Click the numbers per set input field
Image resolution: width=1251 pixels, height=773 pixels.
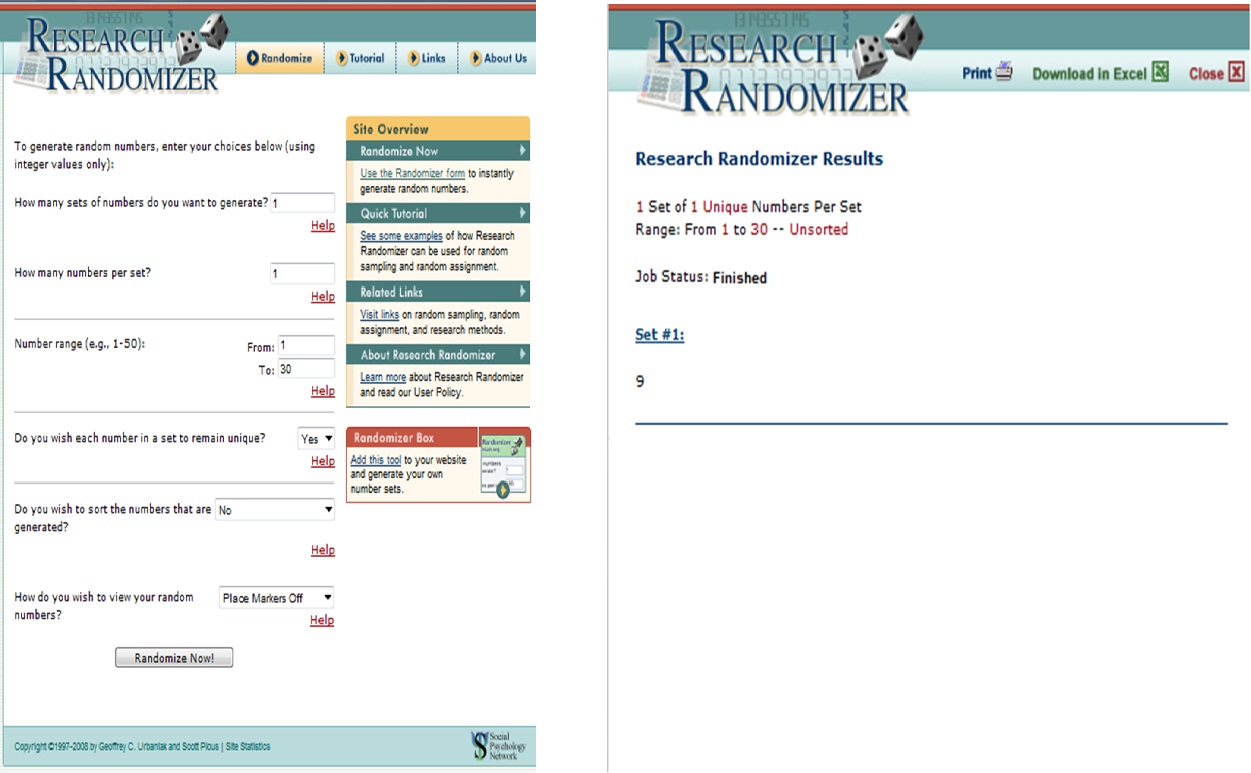point(303,273)
